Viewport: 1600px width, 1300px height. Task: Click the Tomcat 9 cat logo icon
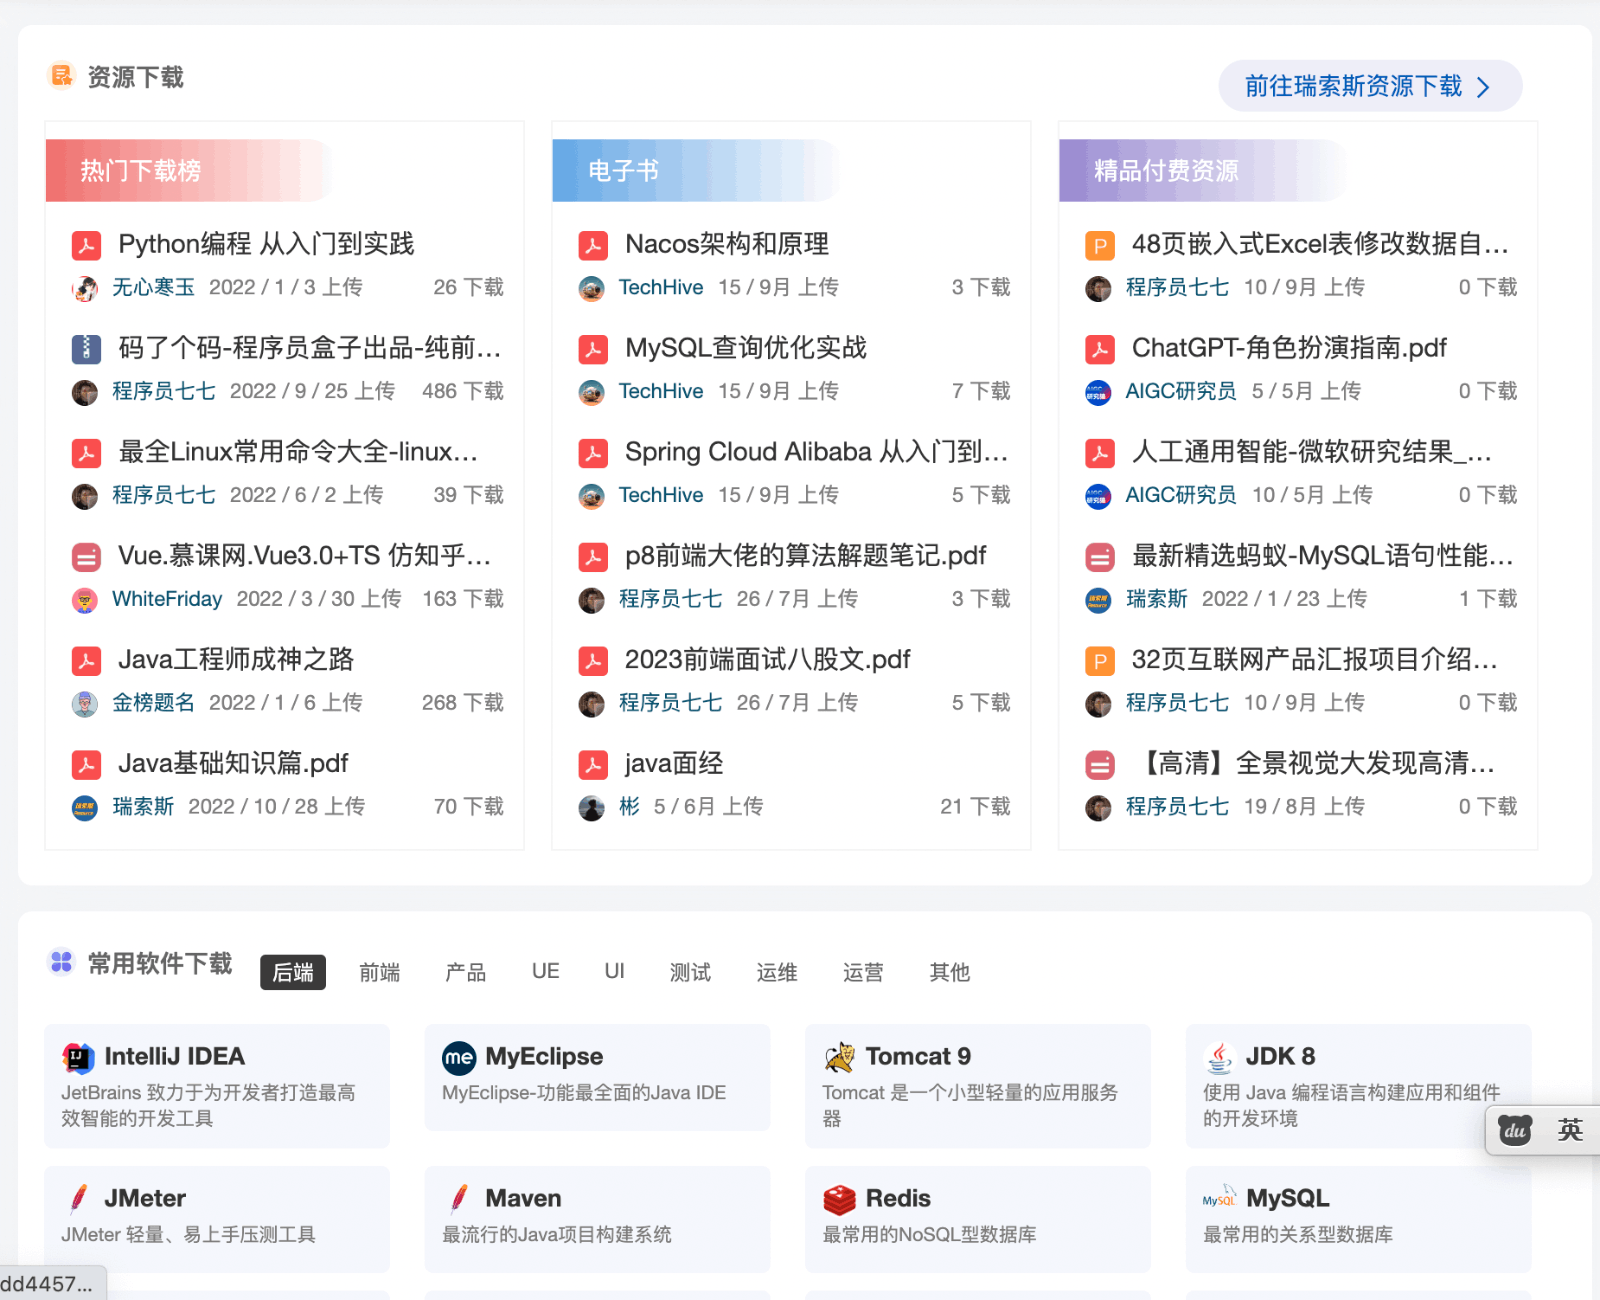(x=838, y=1056)
